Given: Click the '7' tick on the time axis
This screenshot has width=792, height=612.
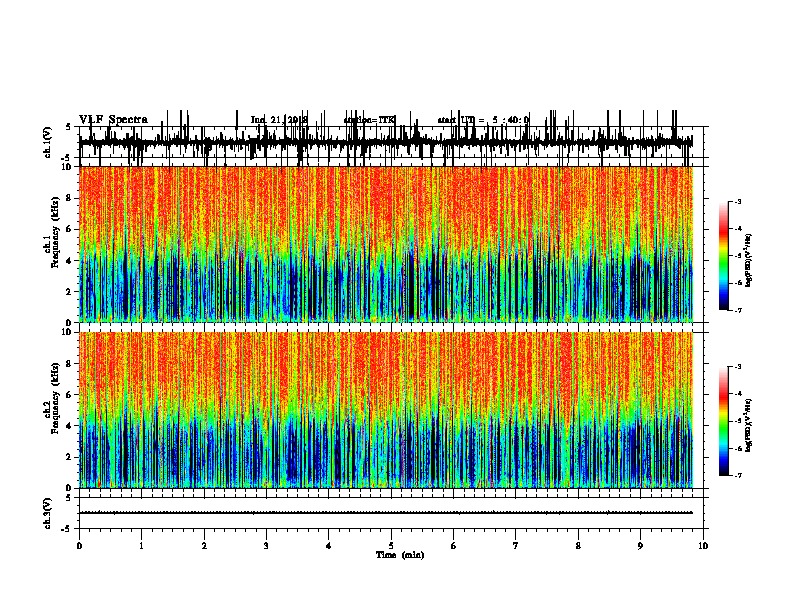Looking at the screenshot, I should (516, 546).
